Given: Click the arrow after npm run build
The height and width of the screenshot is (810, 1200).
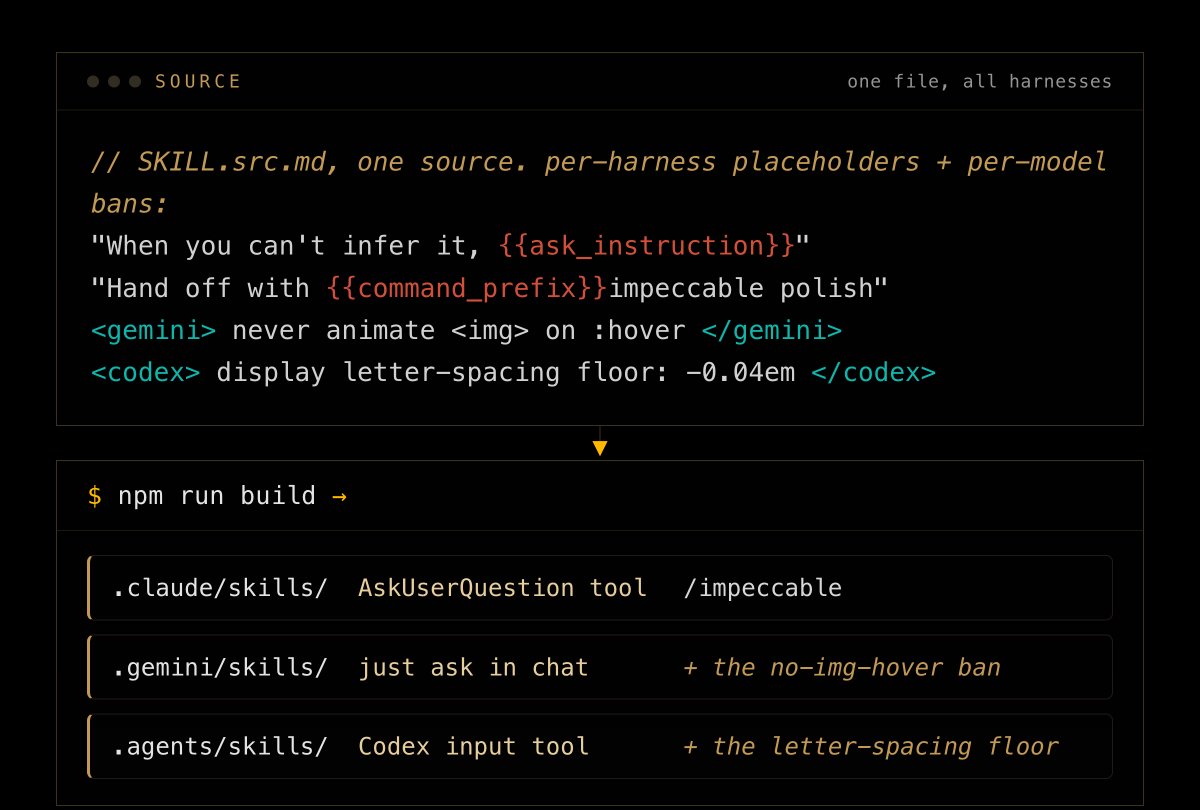Looking at the screenshot, I should click(339, 496).
